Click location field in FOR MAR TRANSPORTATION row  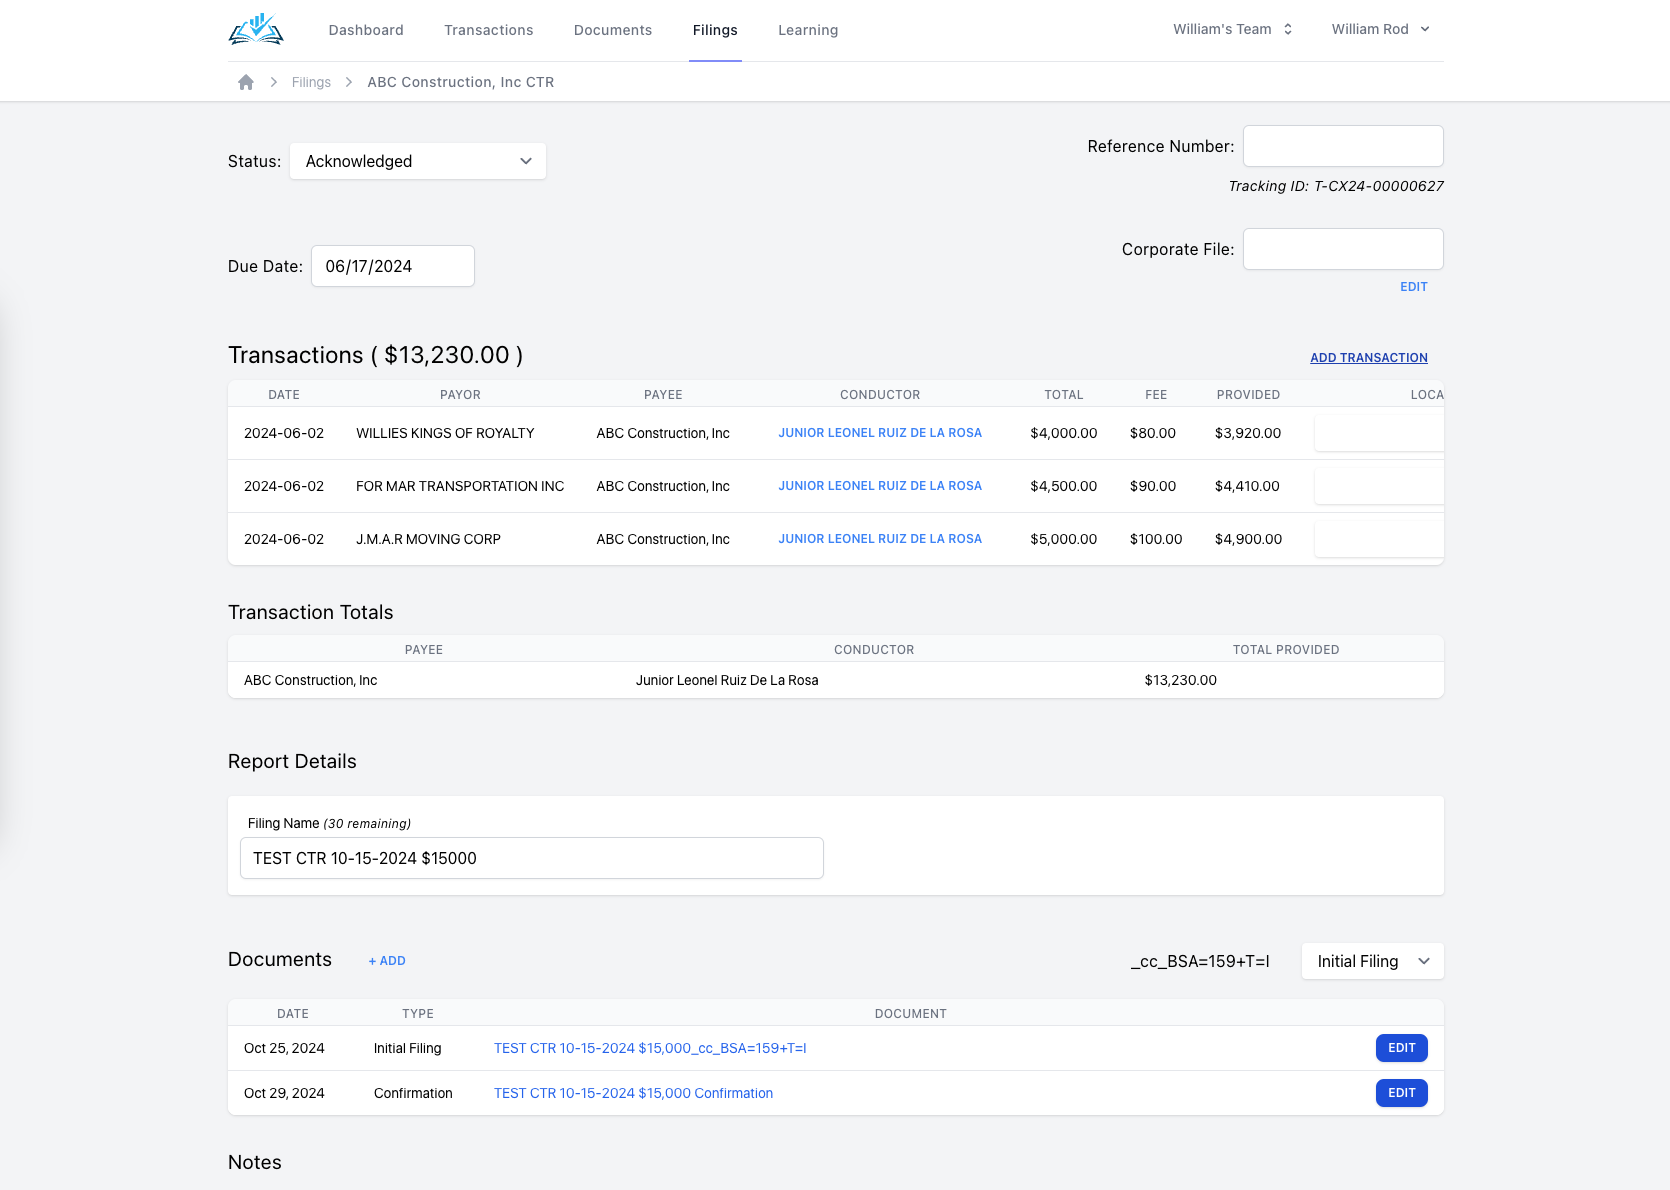pos(1379,486)
